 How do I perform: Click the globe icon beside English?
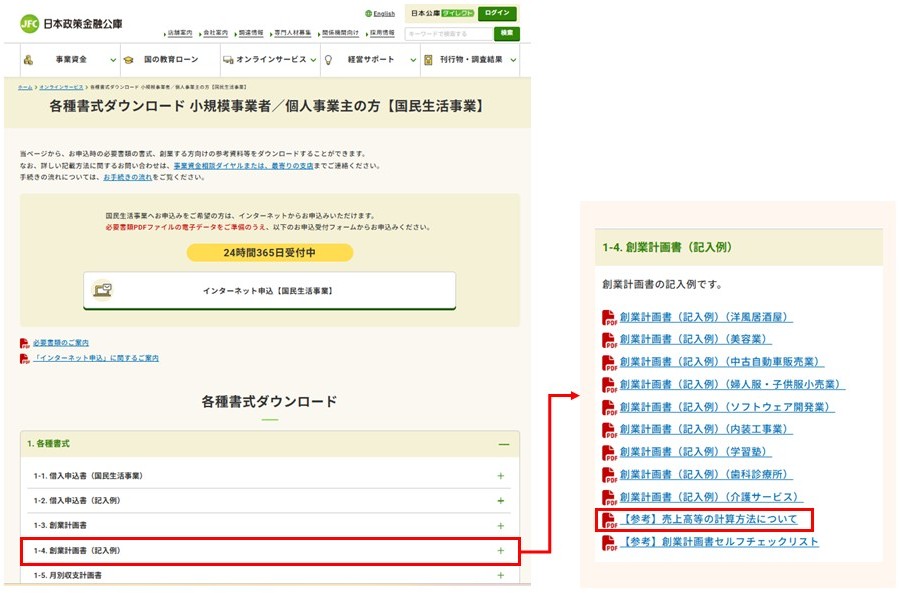(x=369, y=14)
